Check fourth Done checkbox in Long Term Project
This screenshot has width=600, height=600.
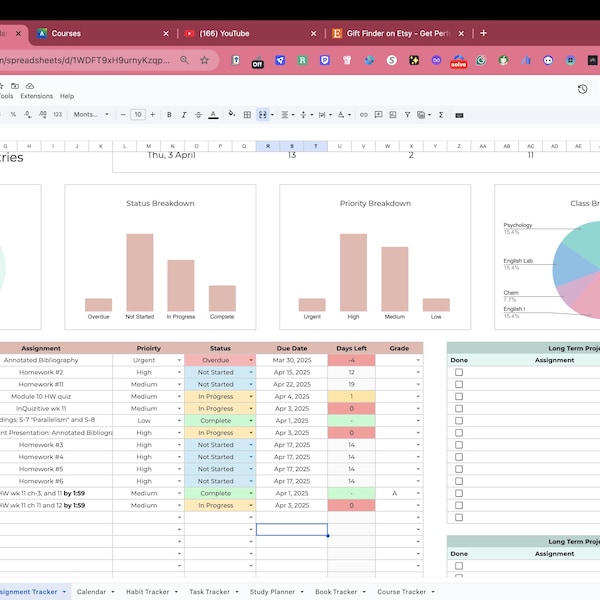(x=459, y=409)
